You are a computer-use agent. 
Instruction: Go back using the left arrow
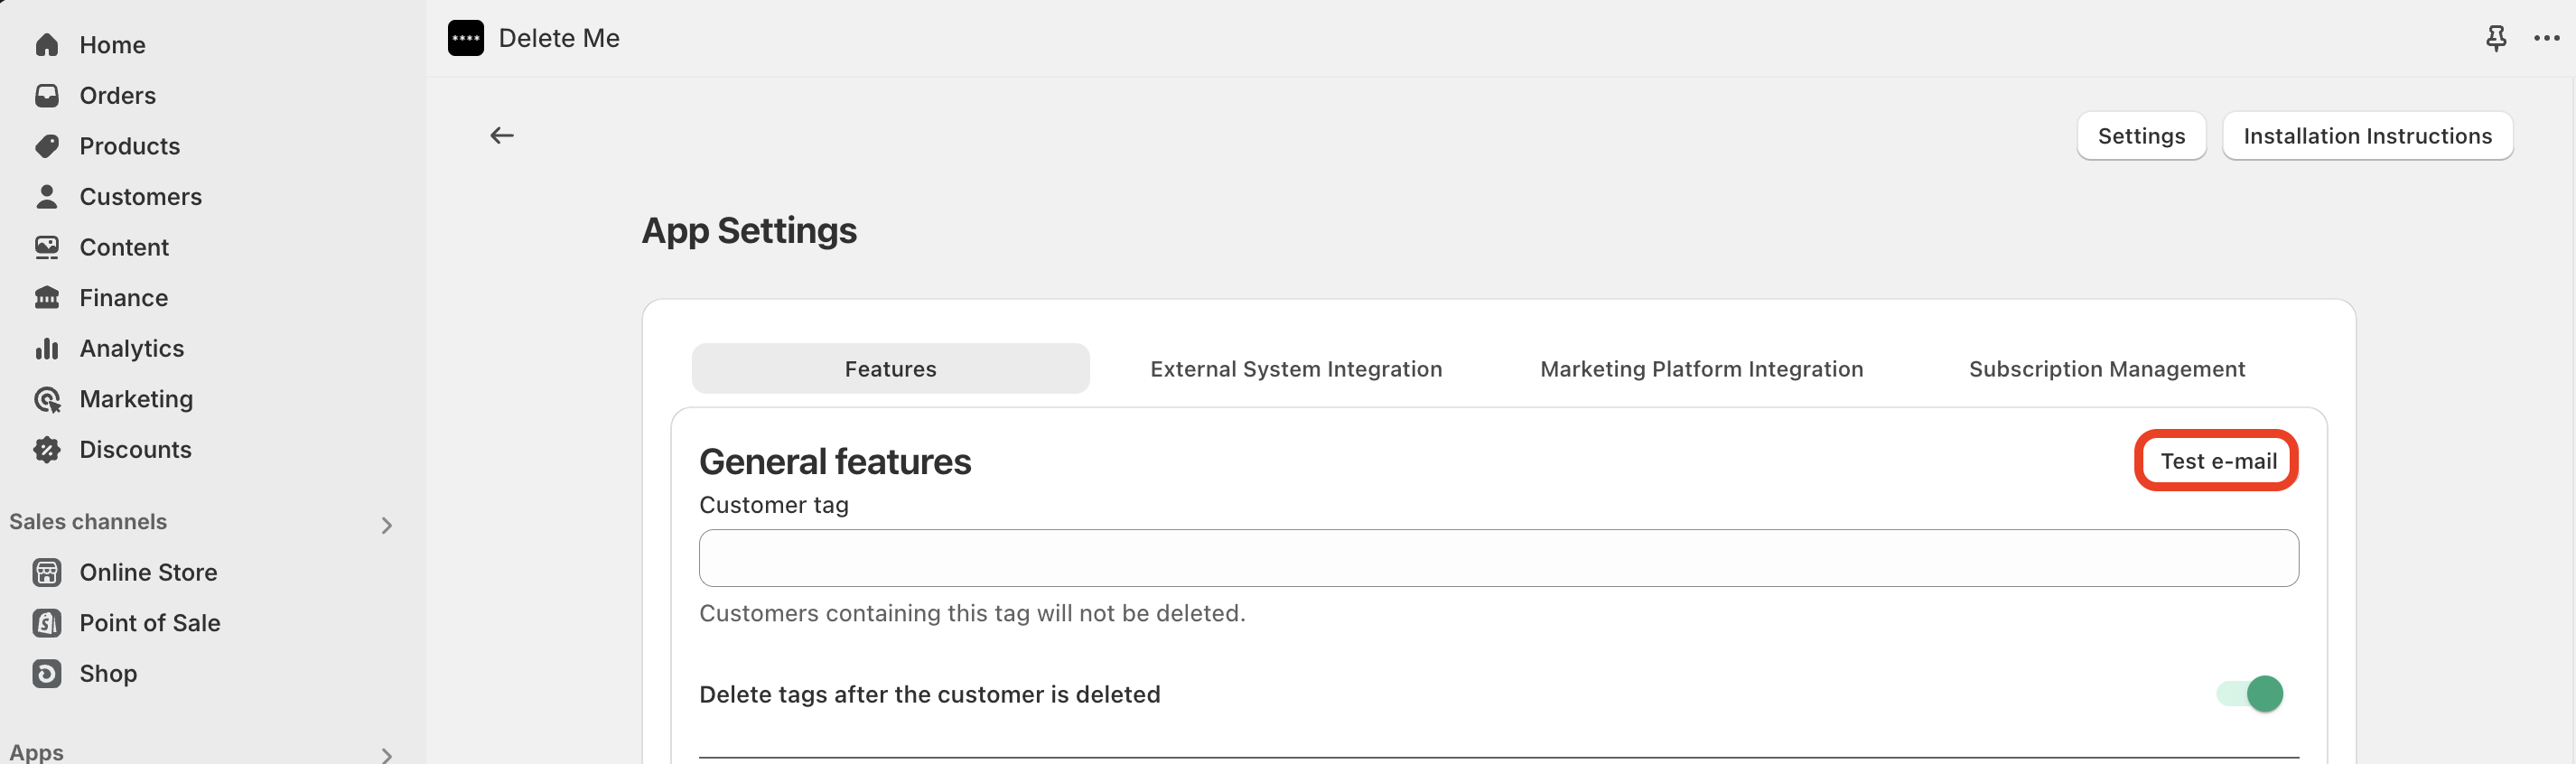pos(502,135)
